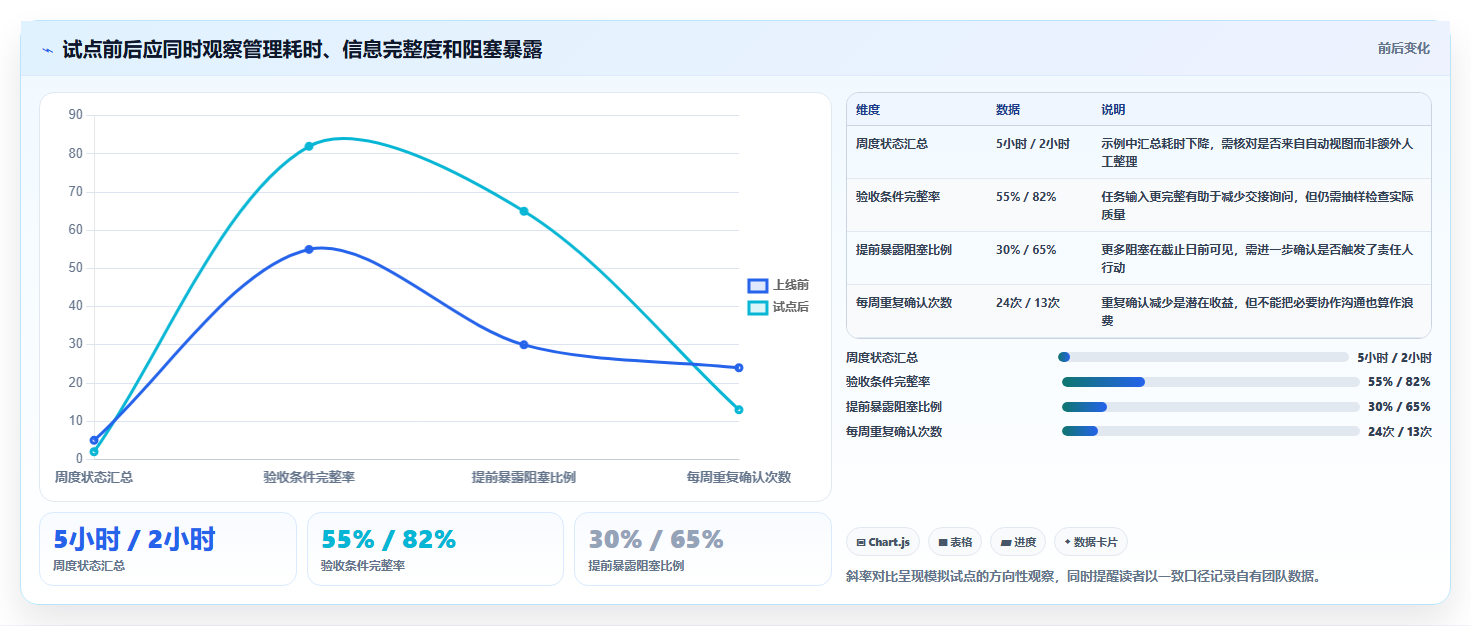The image size is (1471, 626).
Task: Click the 验收条件完整率 progress bar
Action: click(1211, 382)
